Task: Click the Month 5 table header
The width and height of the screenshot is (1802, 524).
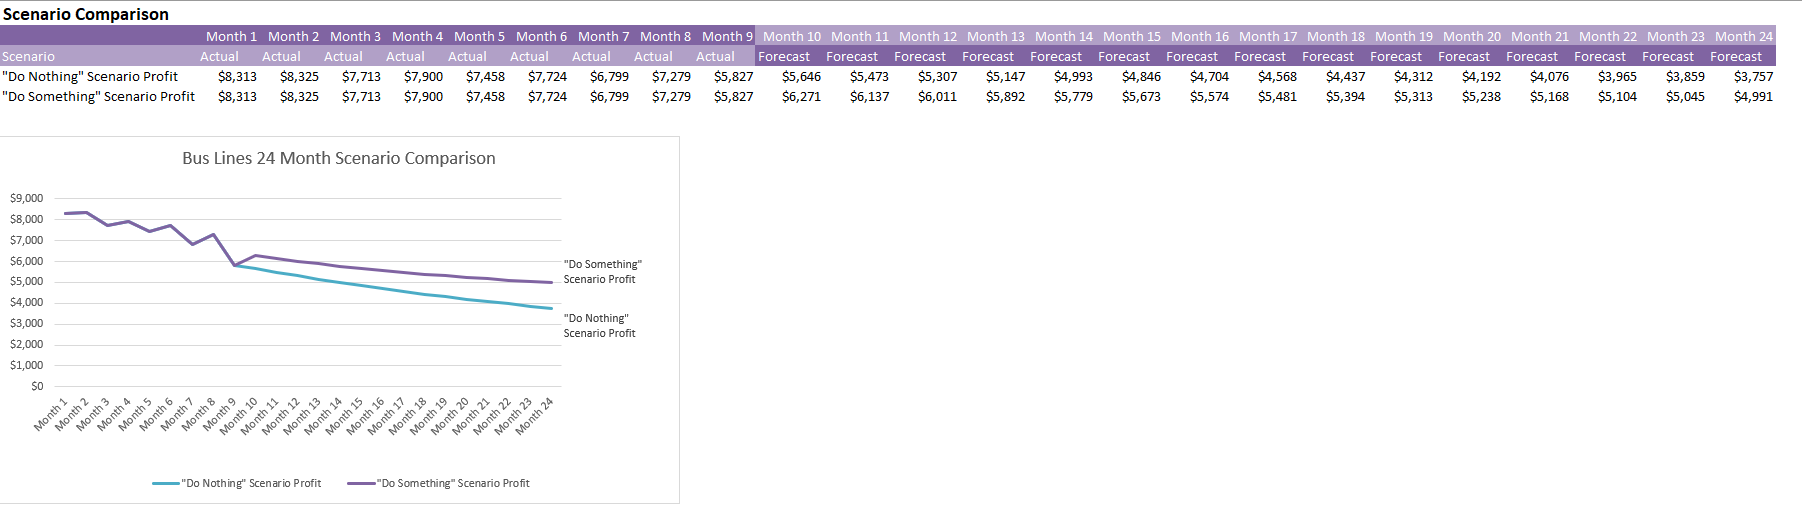Action: click(x=480, y=37)
